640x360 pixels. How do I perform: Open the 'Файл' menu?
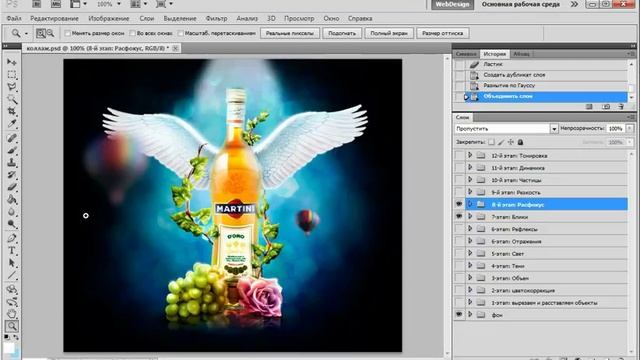tap(14, 18)
